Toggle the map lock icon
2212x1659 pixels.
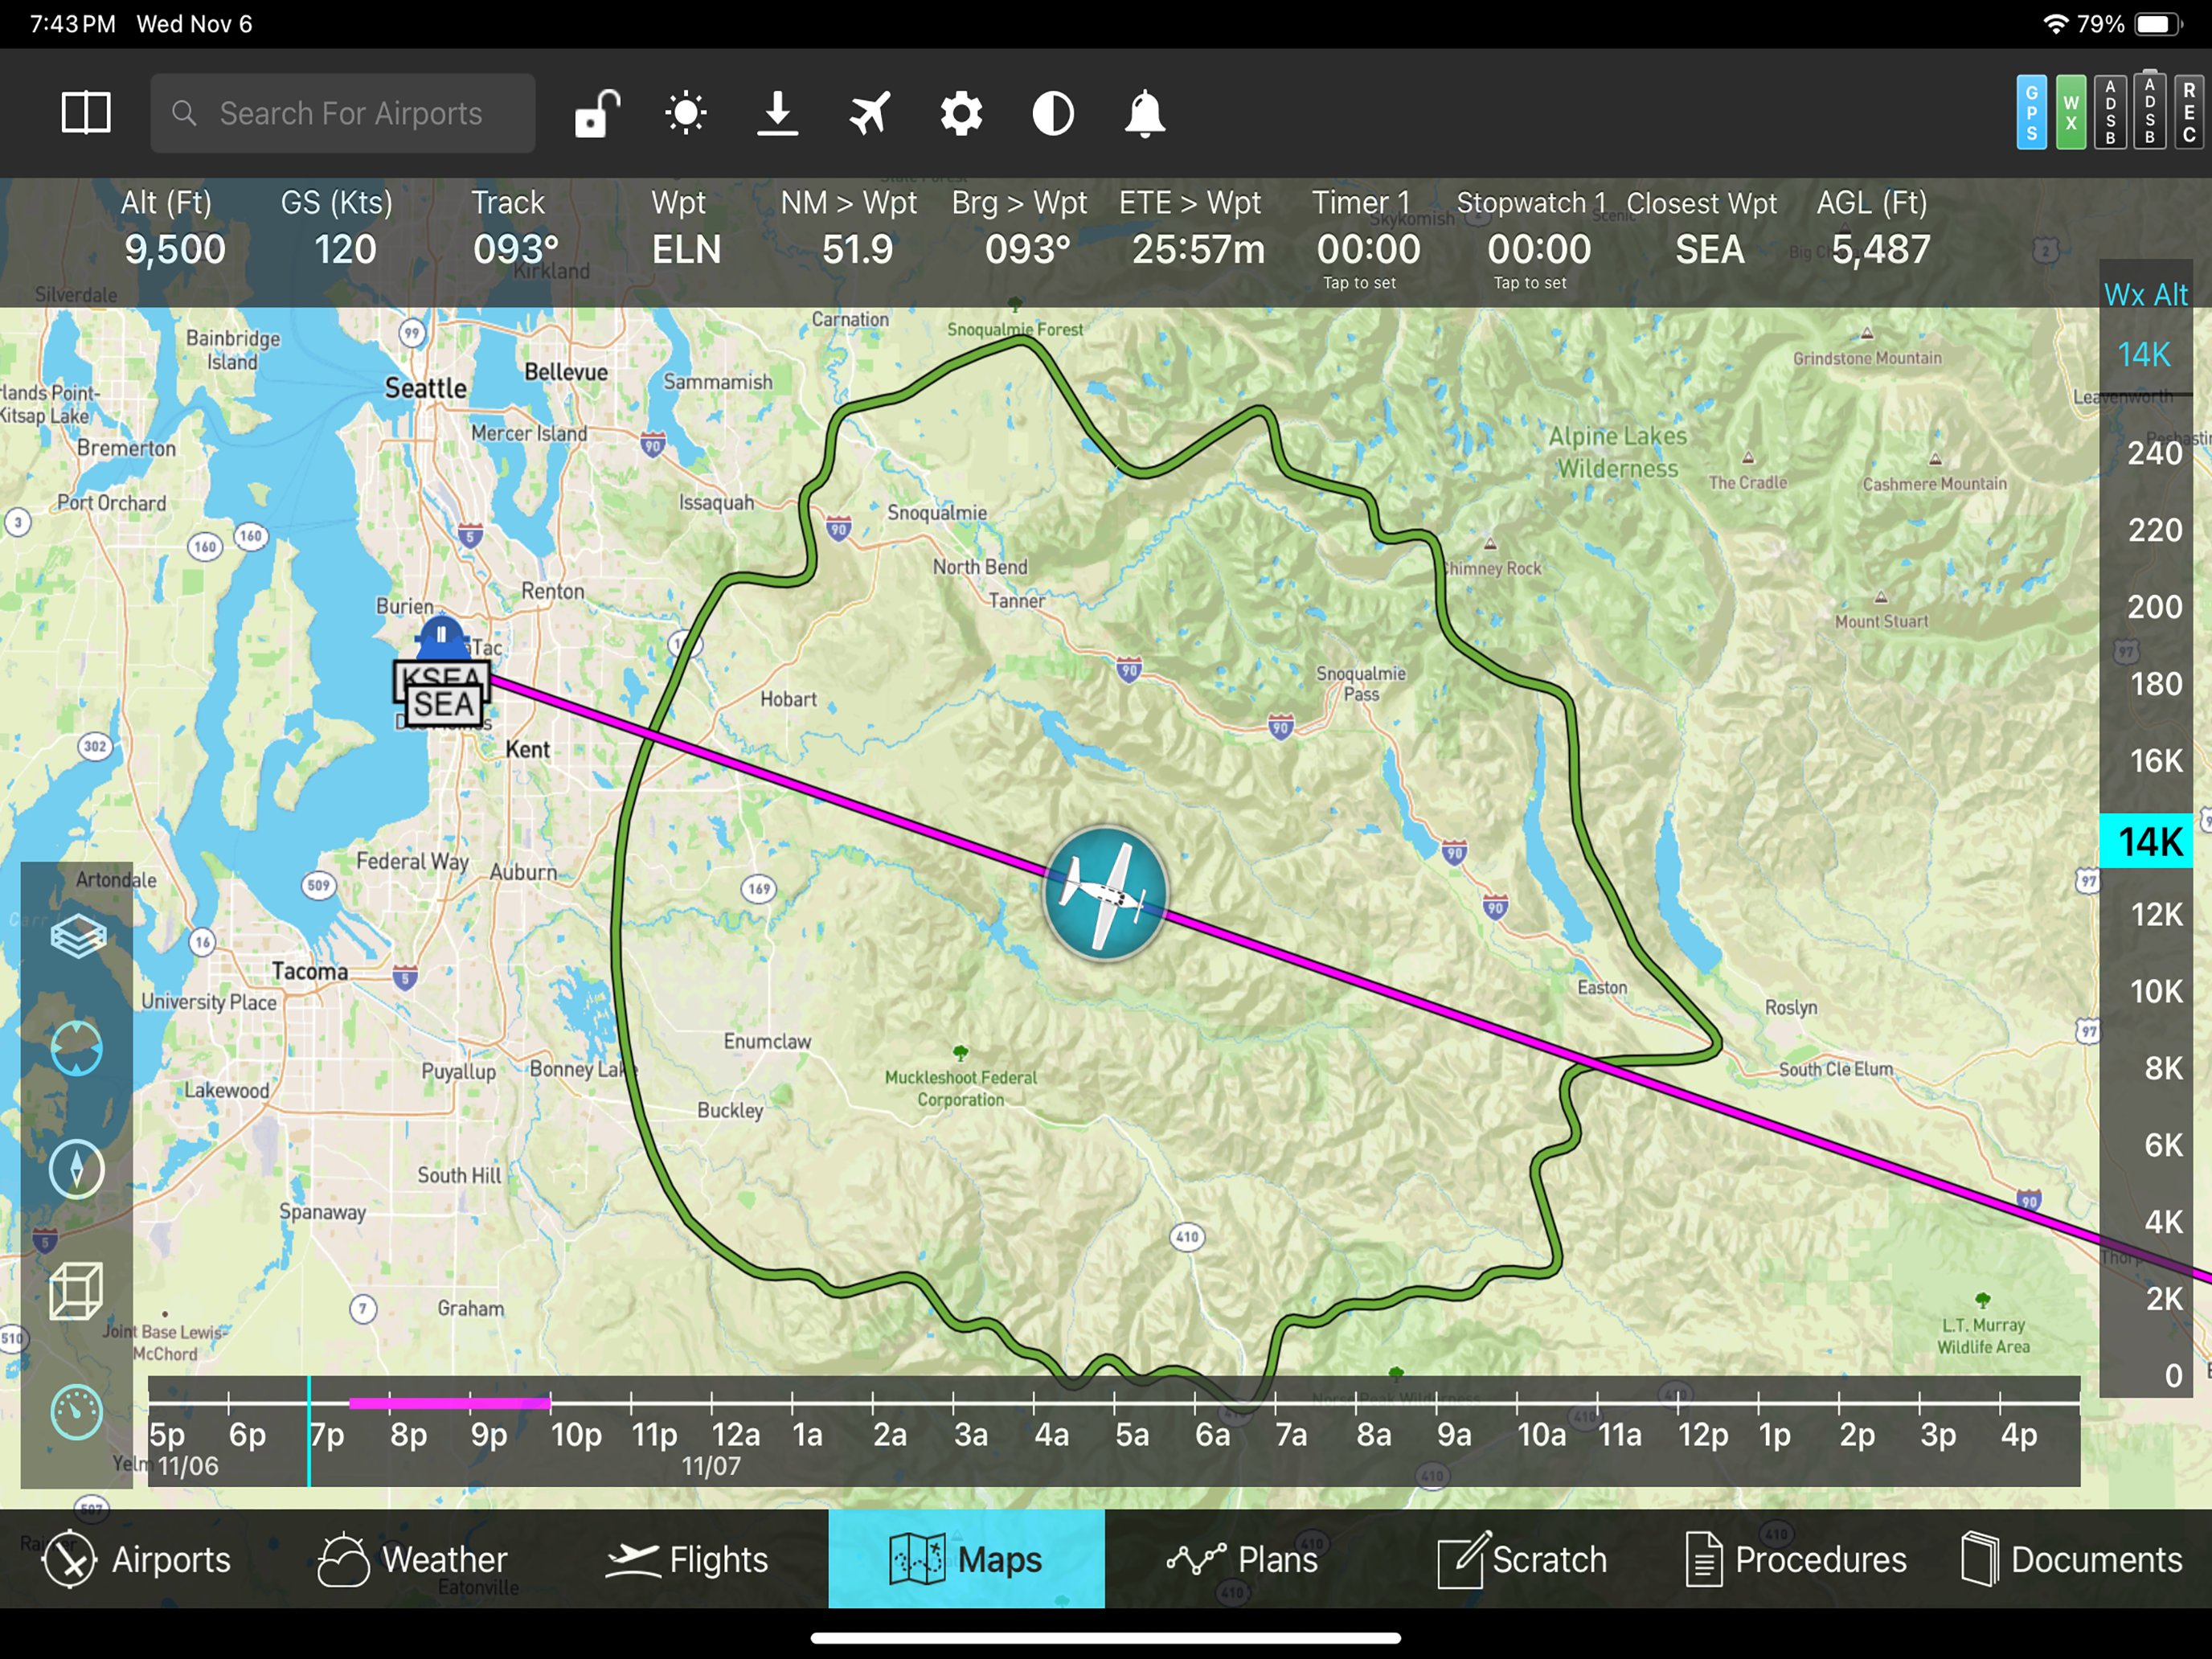pyautogui.click(x=597, y=113)
